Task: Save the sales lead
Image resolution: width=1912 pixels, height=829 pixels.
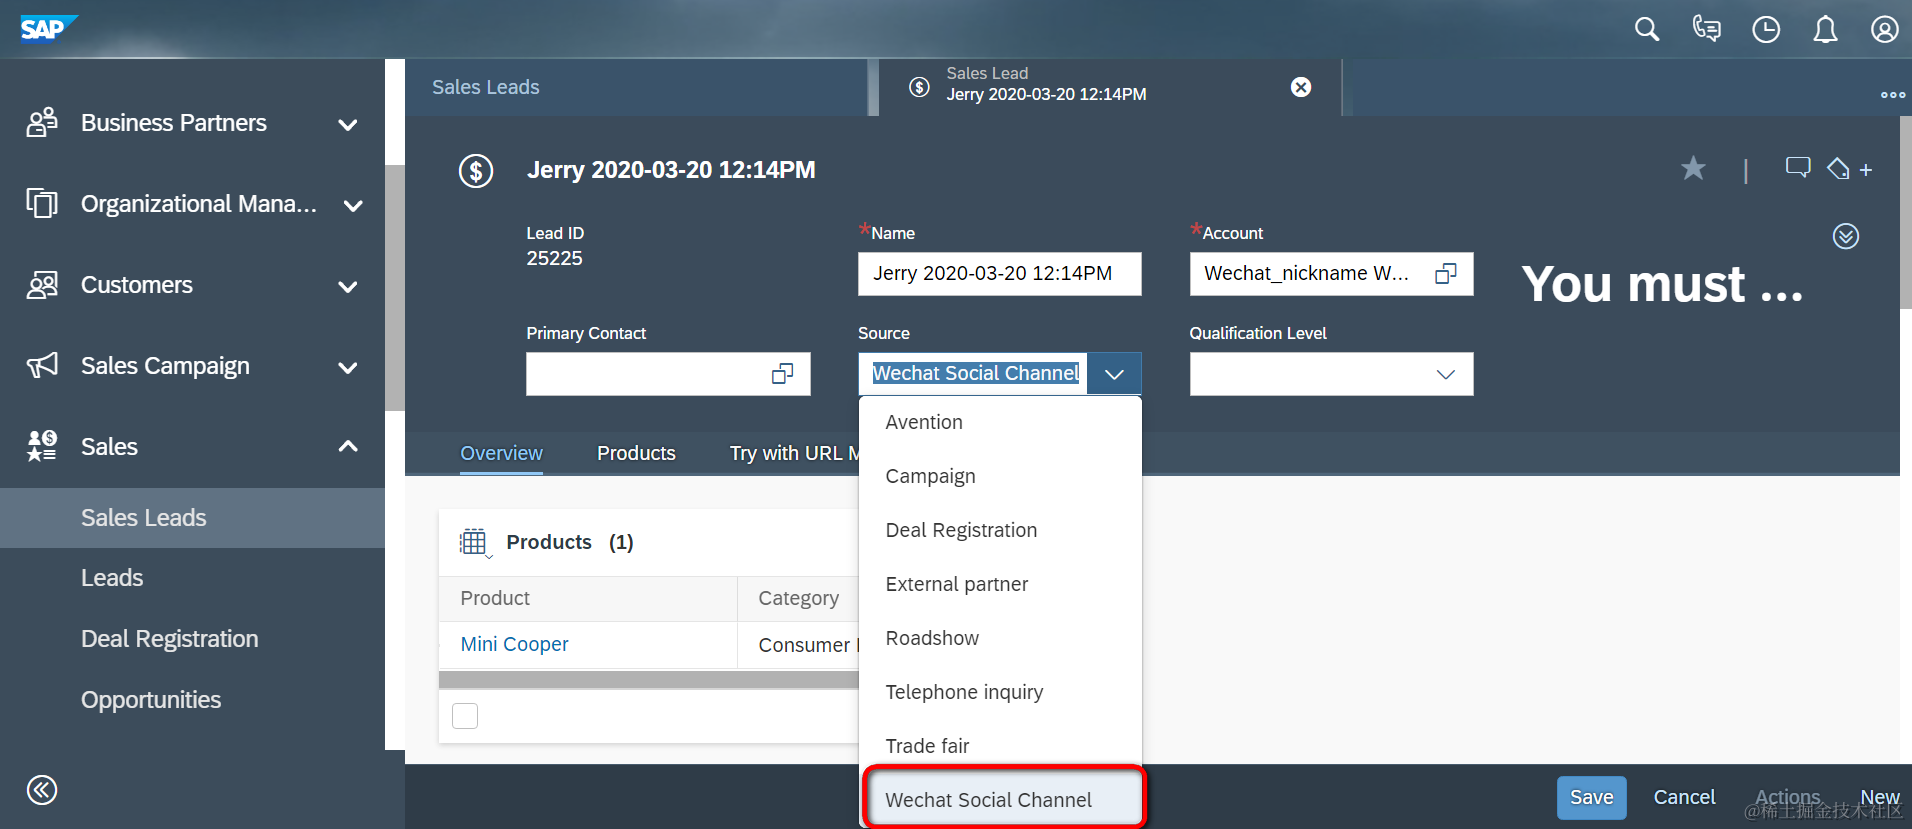Action: 1591,797
